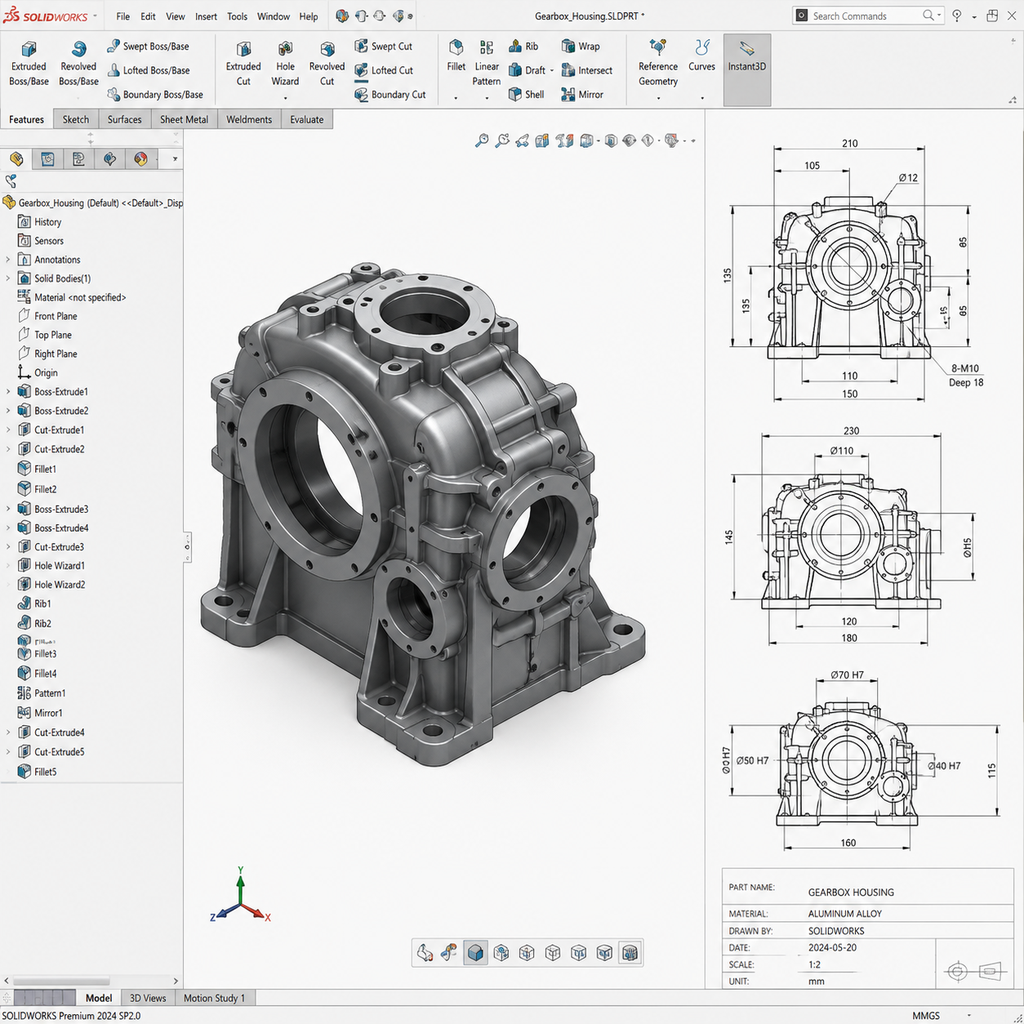
Task: Switch to the Evaluate tab
Action: pyautogui.click(x=307, y=120)
